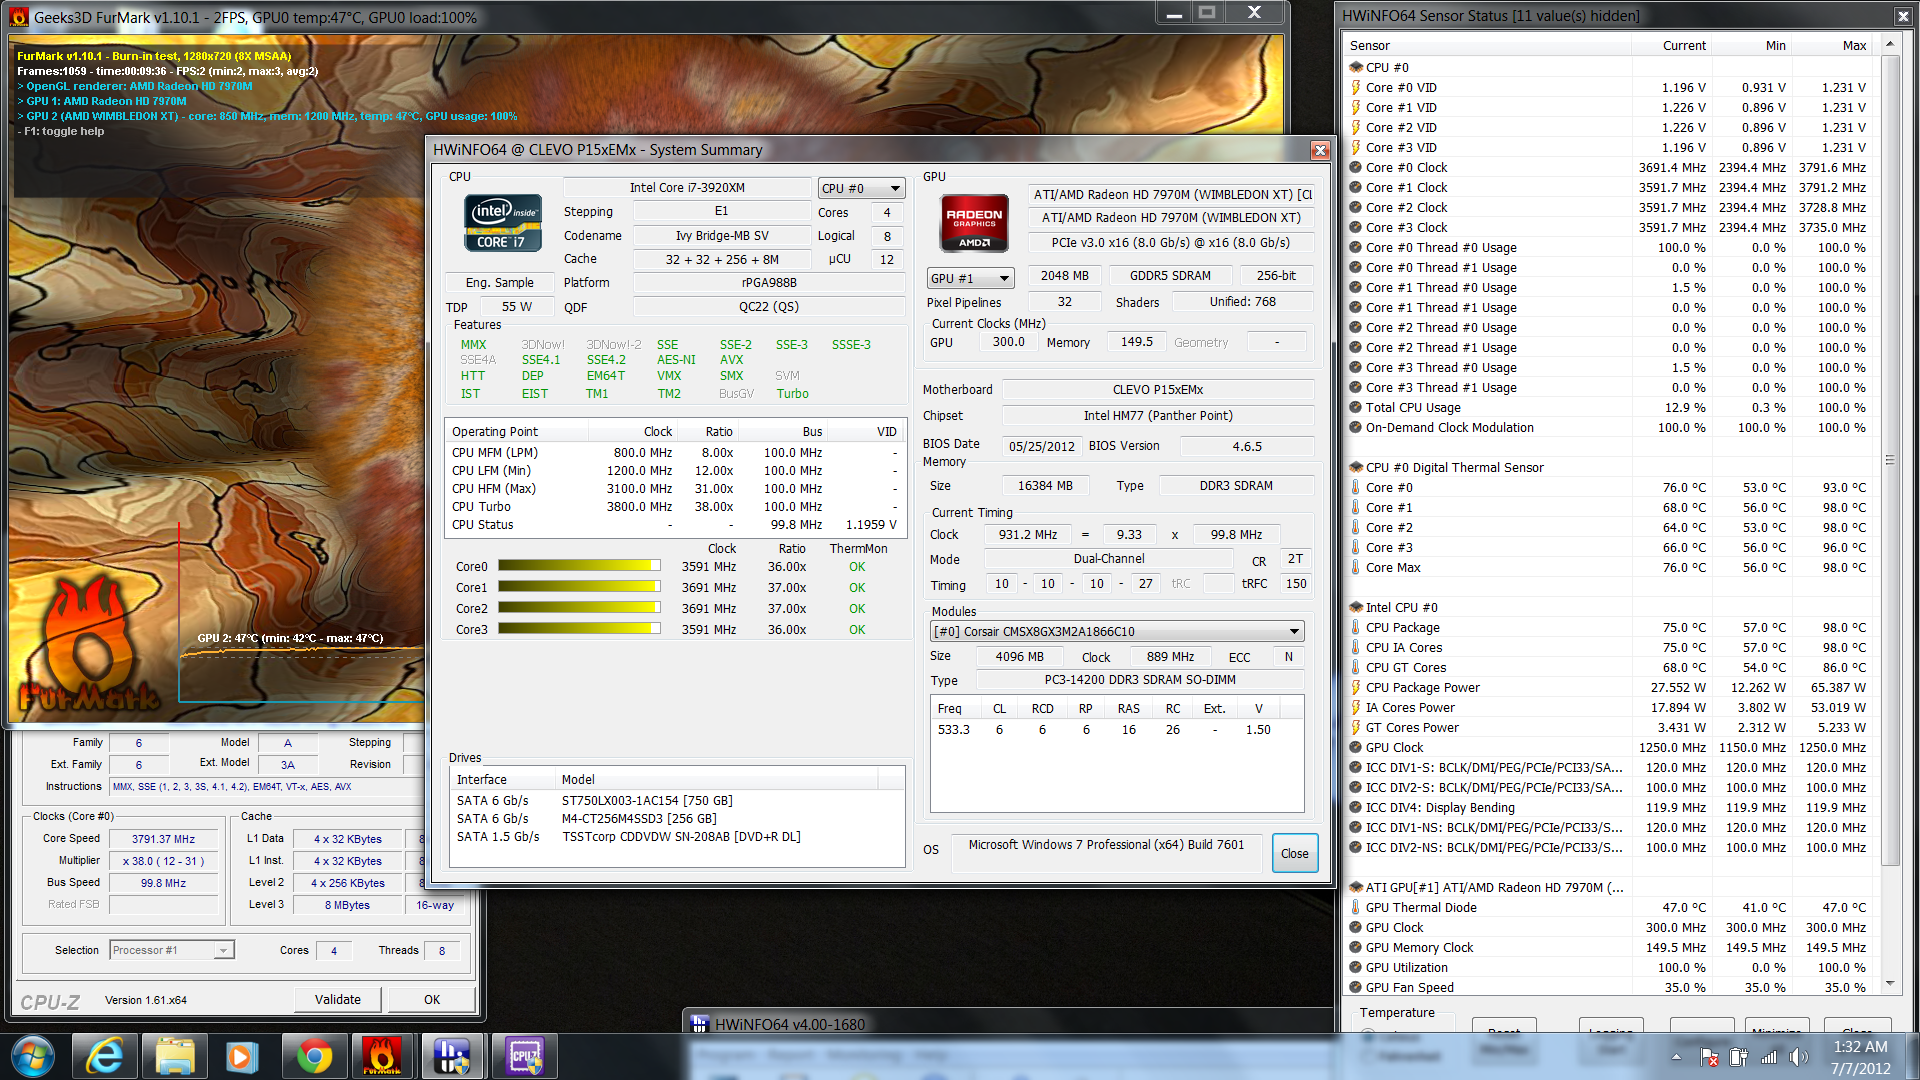The image size is (1920, 1080).
Task: Select the GPU Memory Clock sensor row
Action: click(x=1610, y=947)
